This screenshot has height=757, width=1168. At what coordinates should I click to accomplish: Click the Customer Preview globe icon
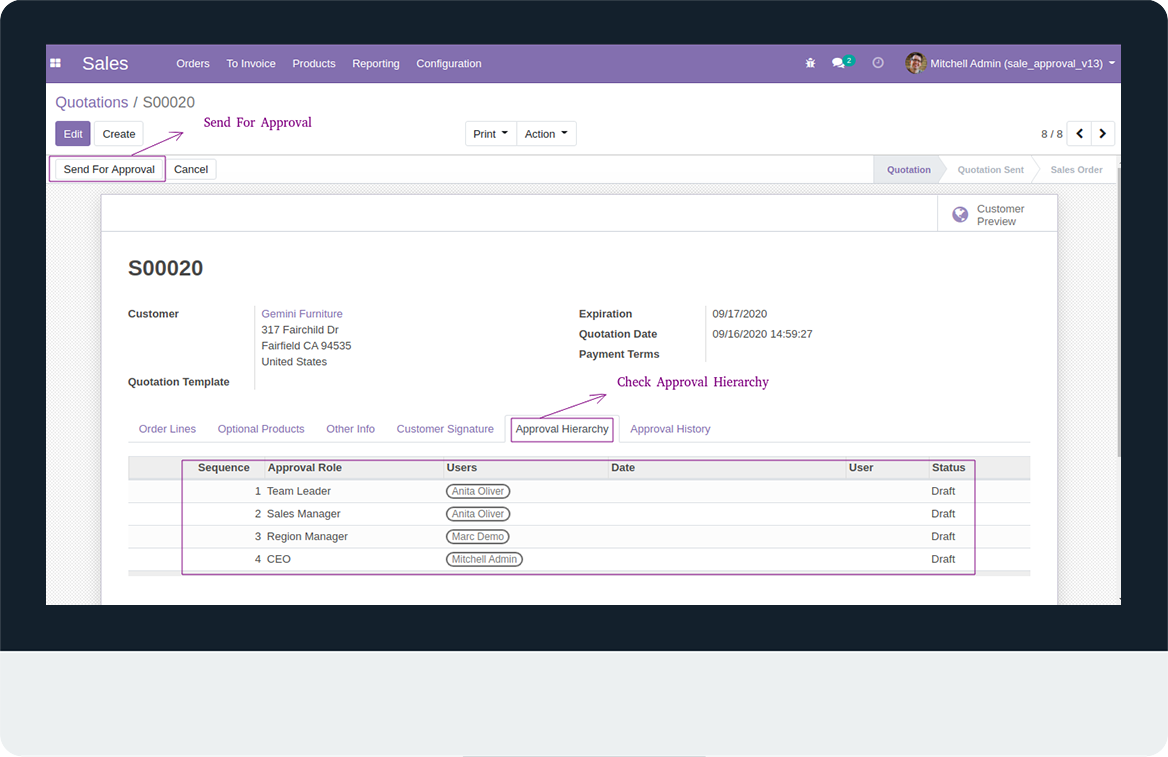tap(960, 215)
